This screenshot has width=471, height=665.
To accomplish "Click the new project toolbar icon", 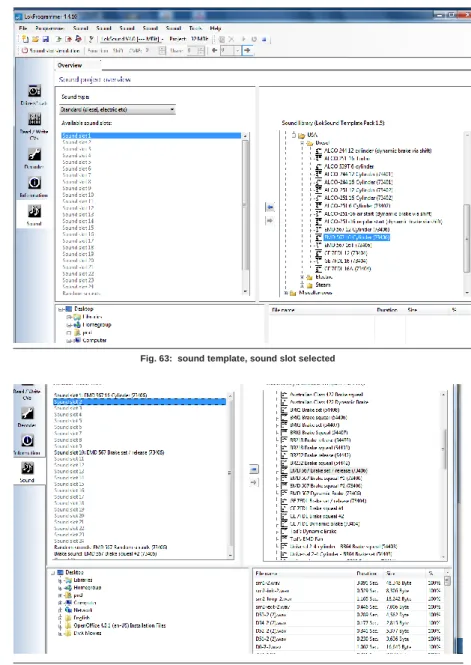I will pos(25,39).
